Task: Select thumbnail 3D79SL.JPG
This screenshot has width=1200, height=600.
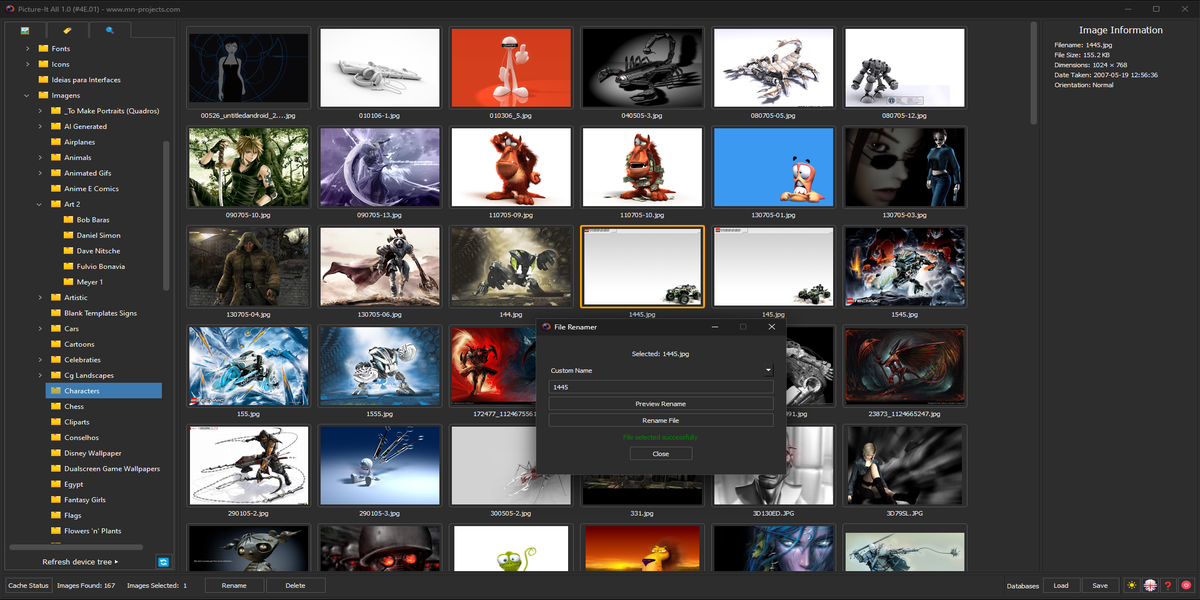Action: 904,465
